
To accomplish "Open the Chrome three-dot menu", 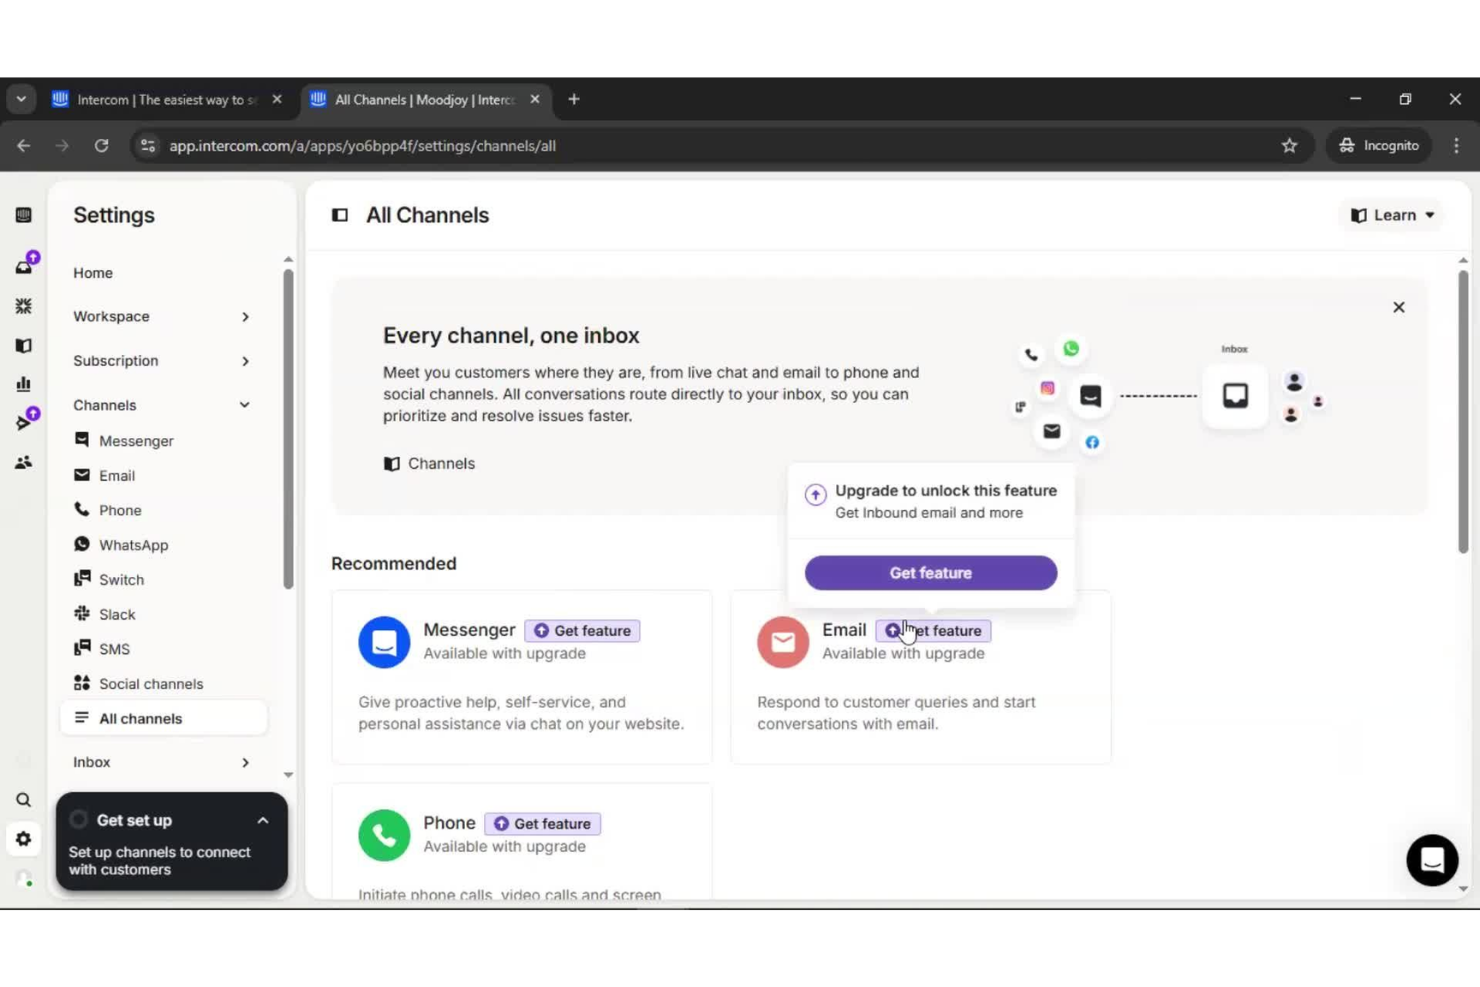I will (1456, 146).
